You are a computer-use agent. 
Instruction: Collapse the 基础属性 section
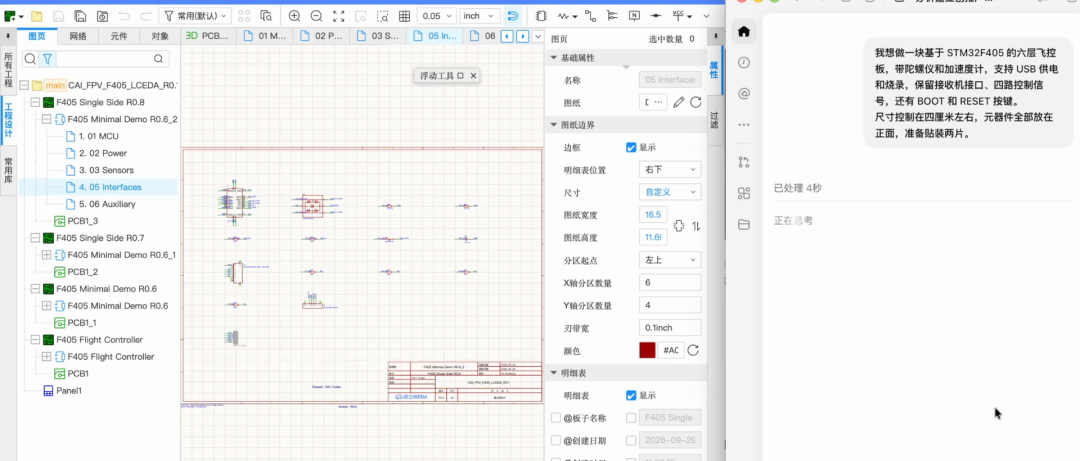pyautogui.click(x=554, y=58)
